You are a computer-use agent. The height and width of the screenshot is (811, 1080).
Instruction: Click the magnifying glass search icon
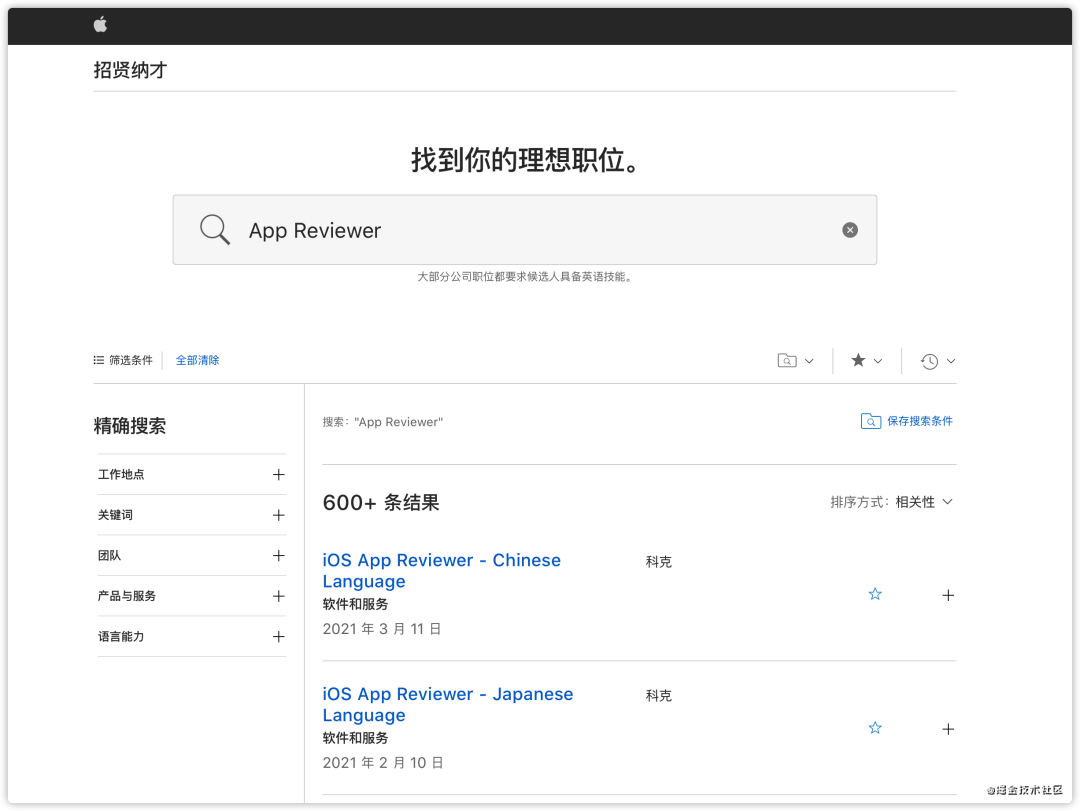[x=215, y=229]
